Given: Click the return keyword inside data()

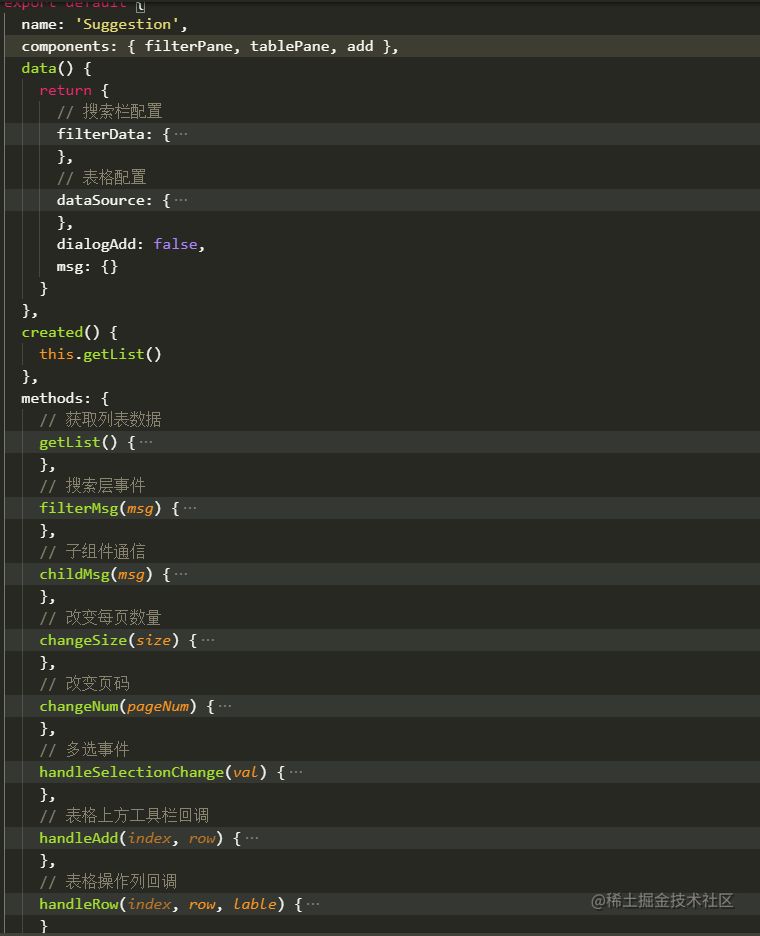Looking at the screenshot, I should pos(65,90).
